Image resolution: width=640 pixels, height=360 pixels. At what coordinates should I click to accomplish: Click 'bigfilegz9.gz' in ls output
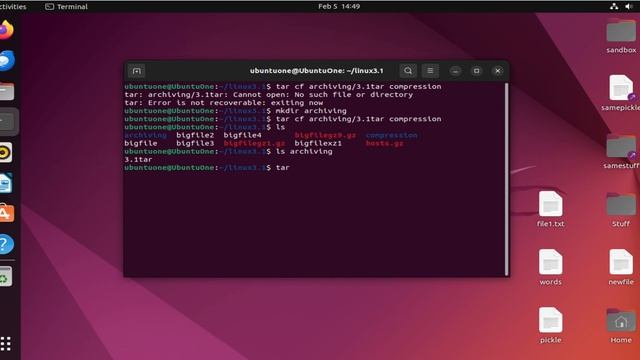(x=325, y=135)
